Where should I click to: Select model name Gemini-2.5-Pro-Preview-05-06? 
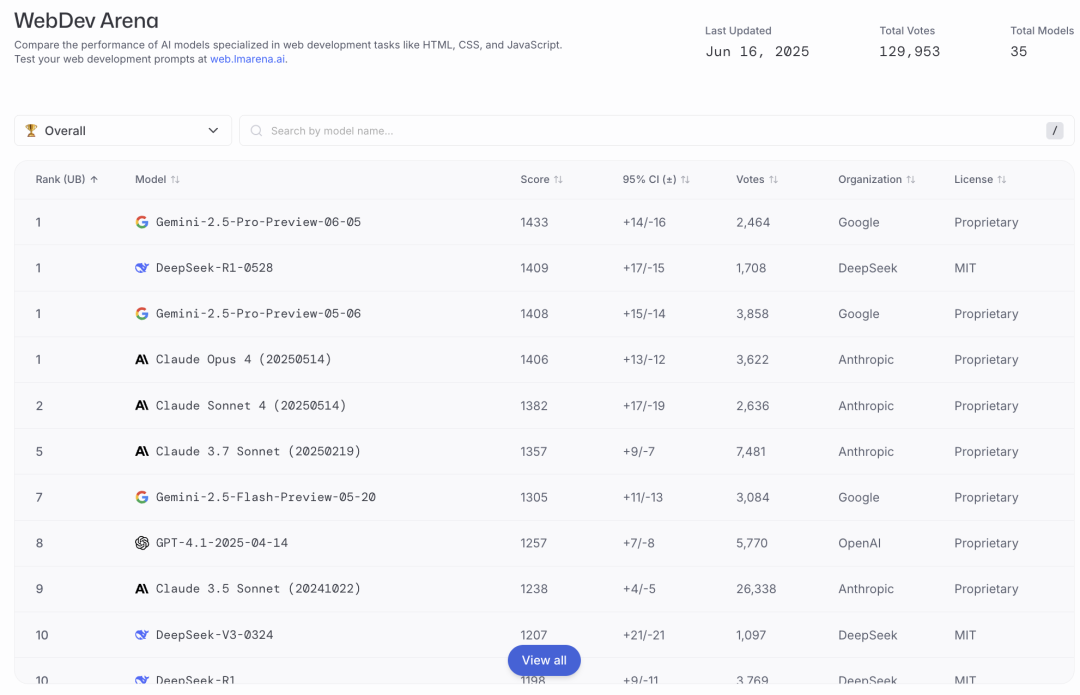click(x=258, y=313)
